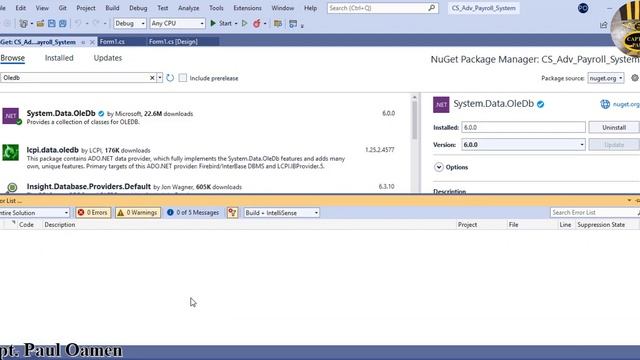Click the window layout icon in toolbar
Image resolution: width=640 pixels, height=360 pixels.
[293, 24]
